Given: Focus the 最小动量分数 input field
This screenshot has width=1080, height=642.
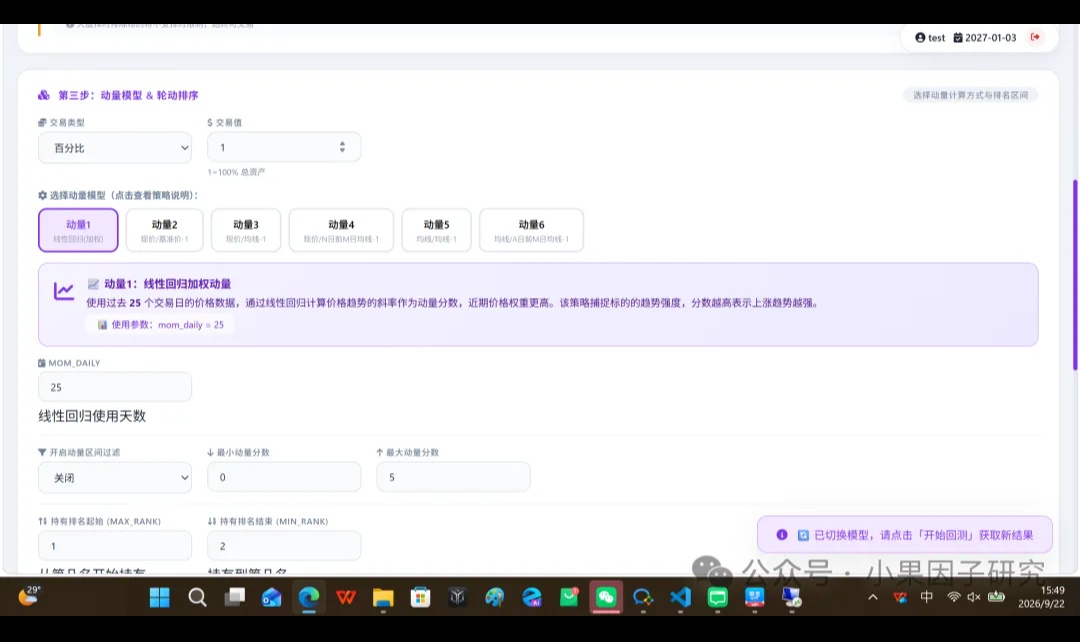Looking at the screenshot, I should tap(284, 477).
